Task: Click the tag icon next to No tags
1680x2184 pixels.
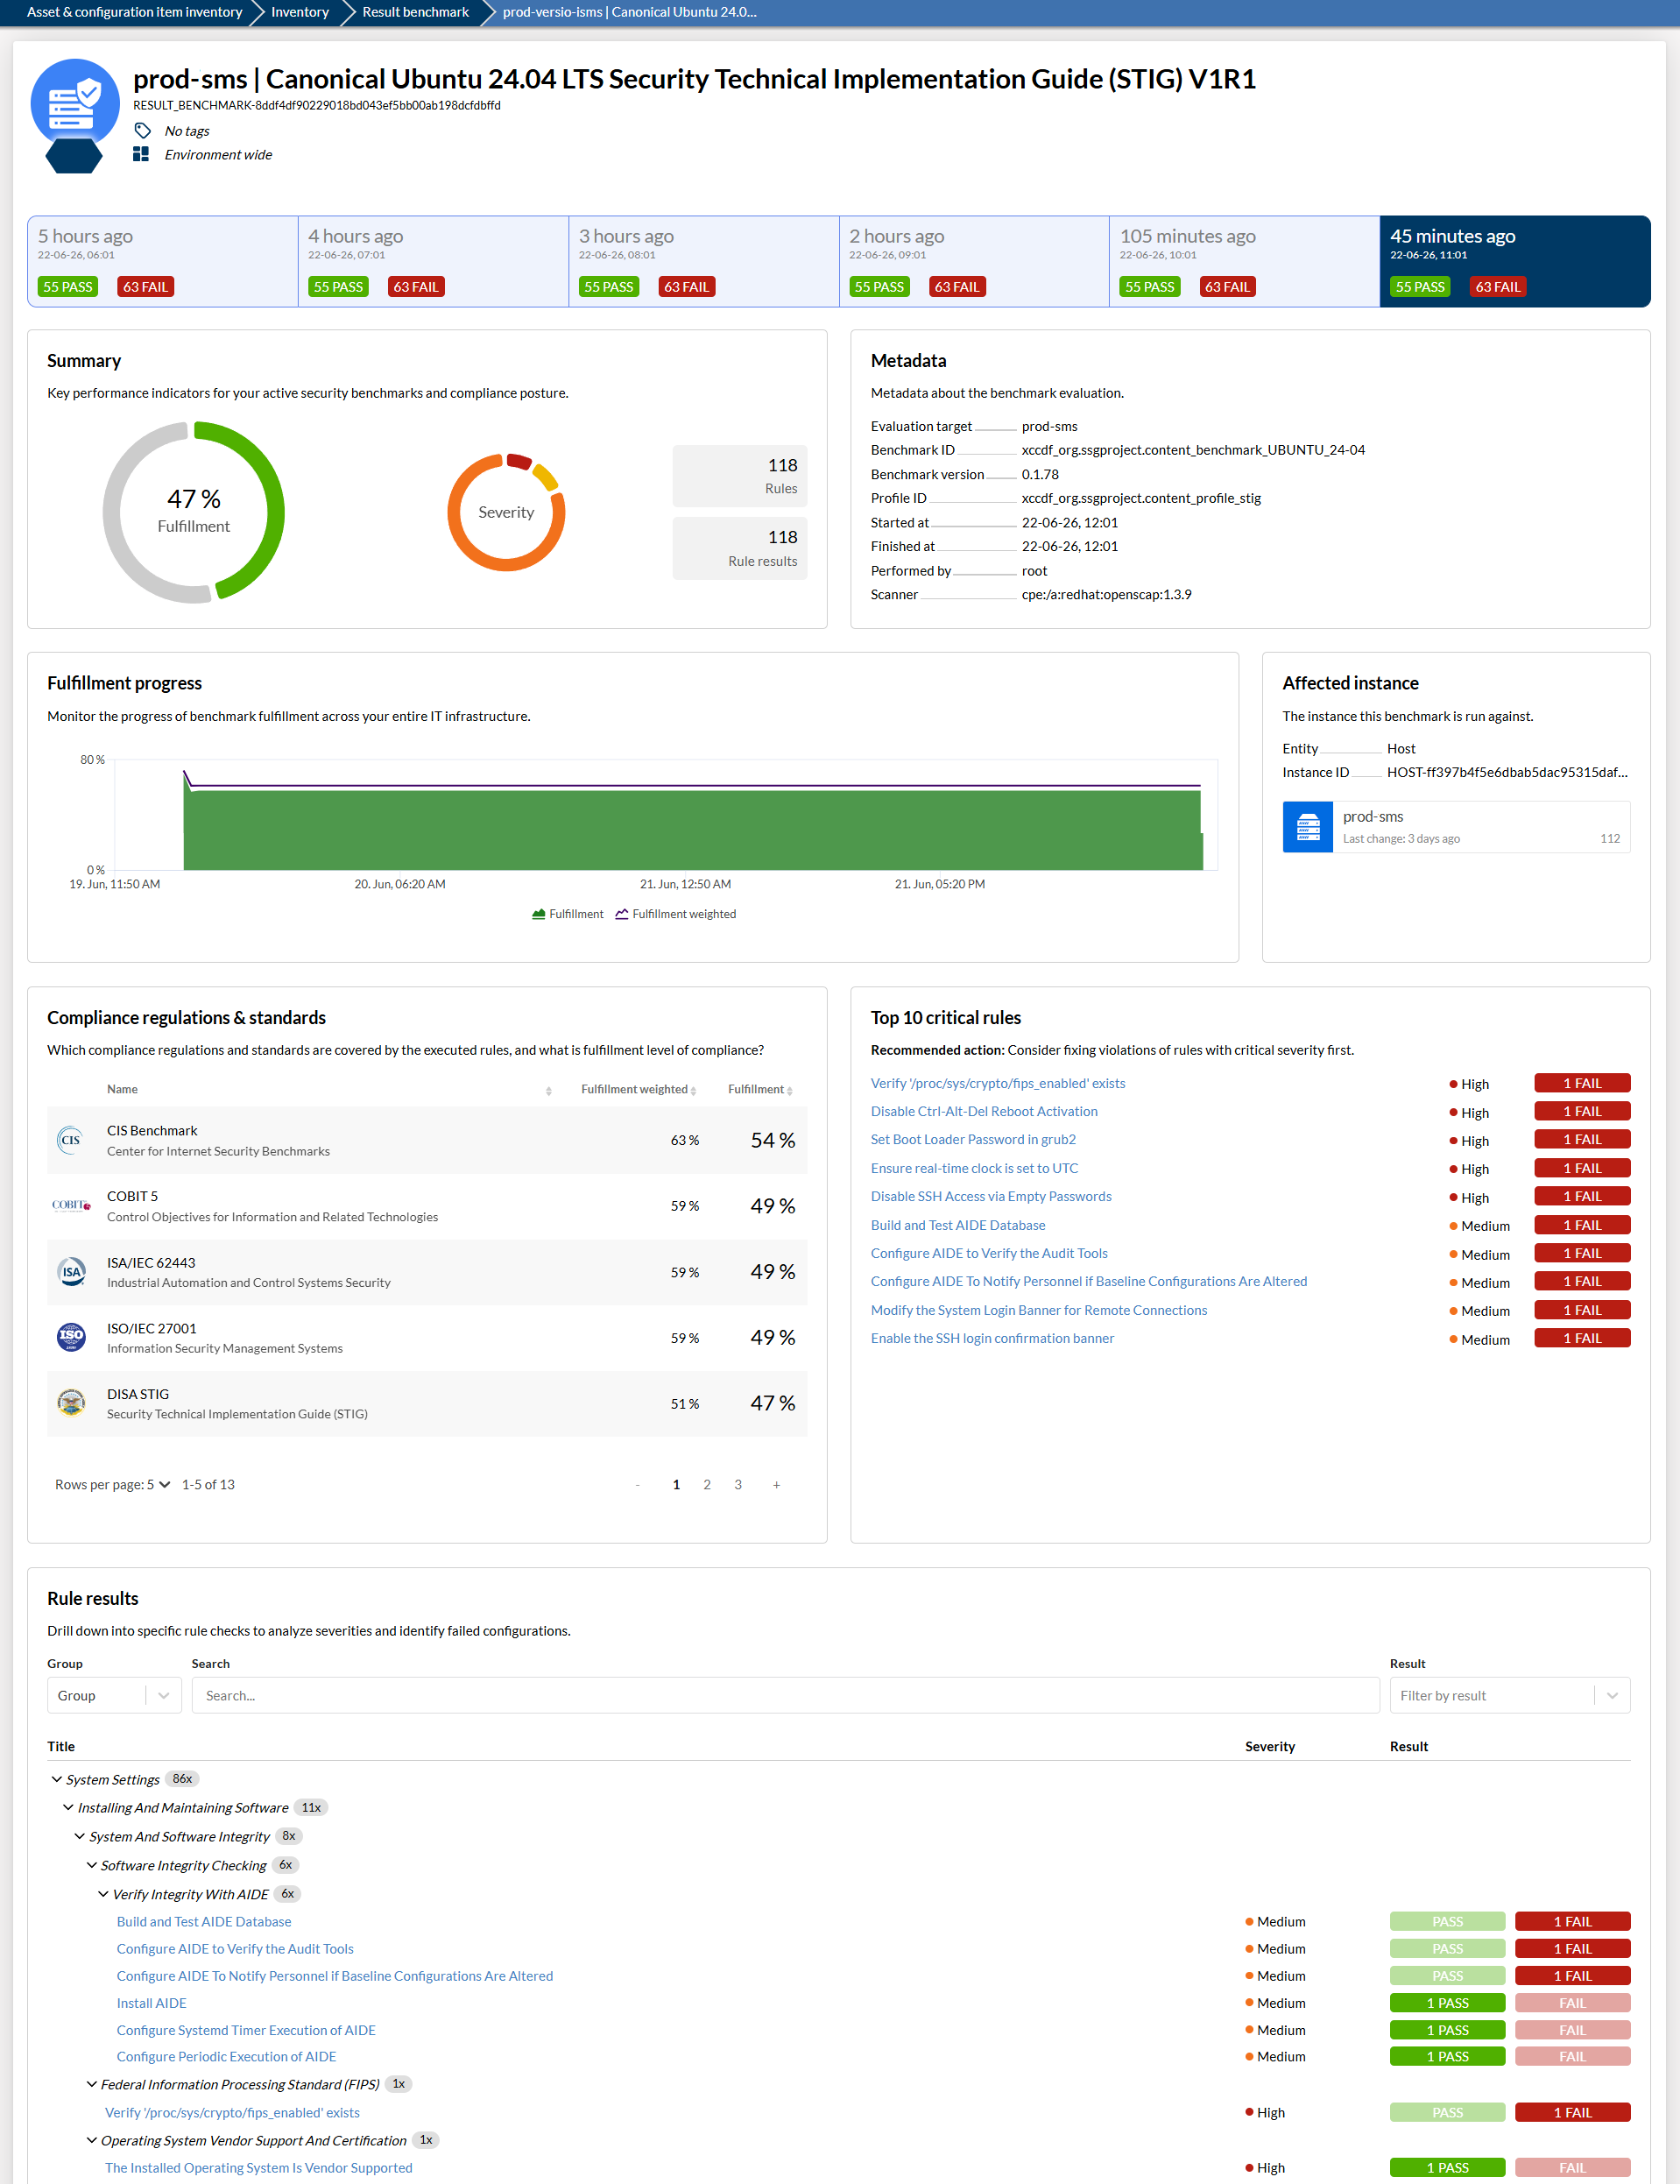Action: (142, 131)
